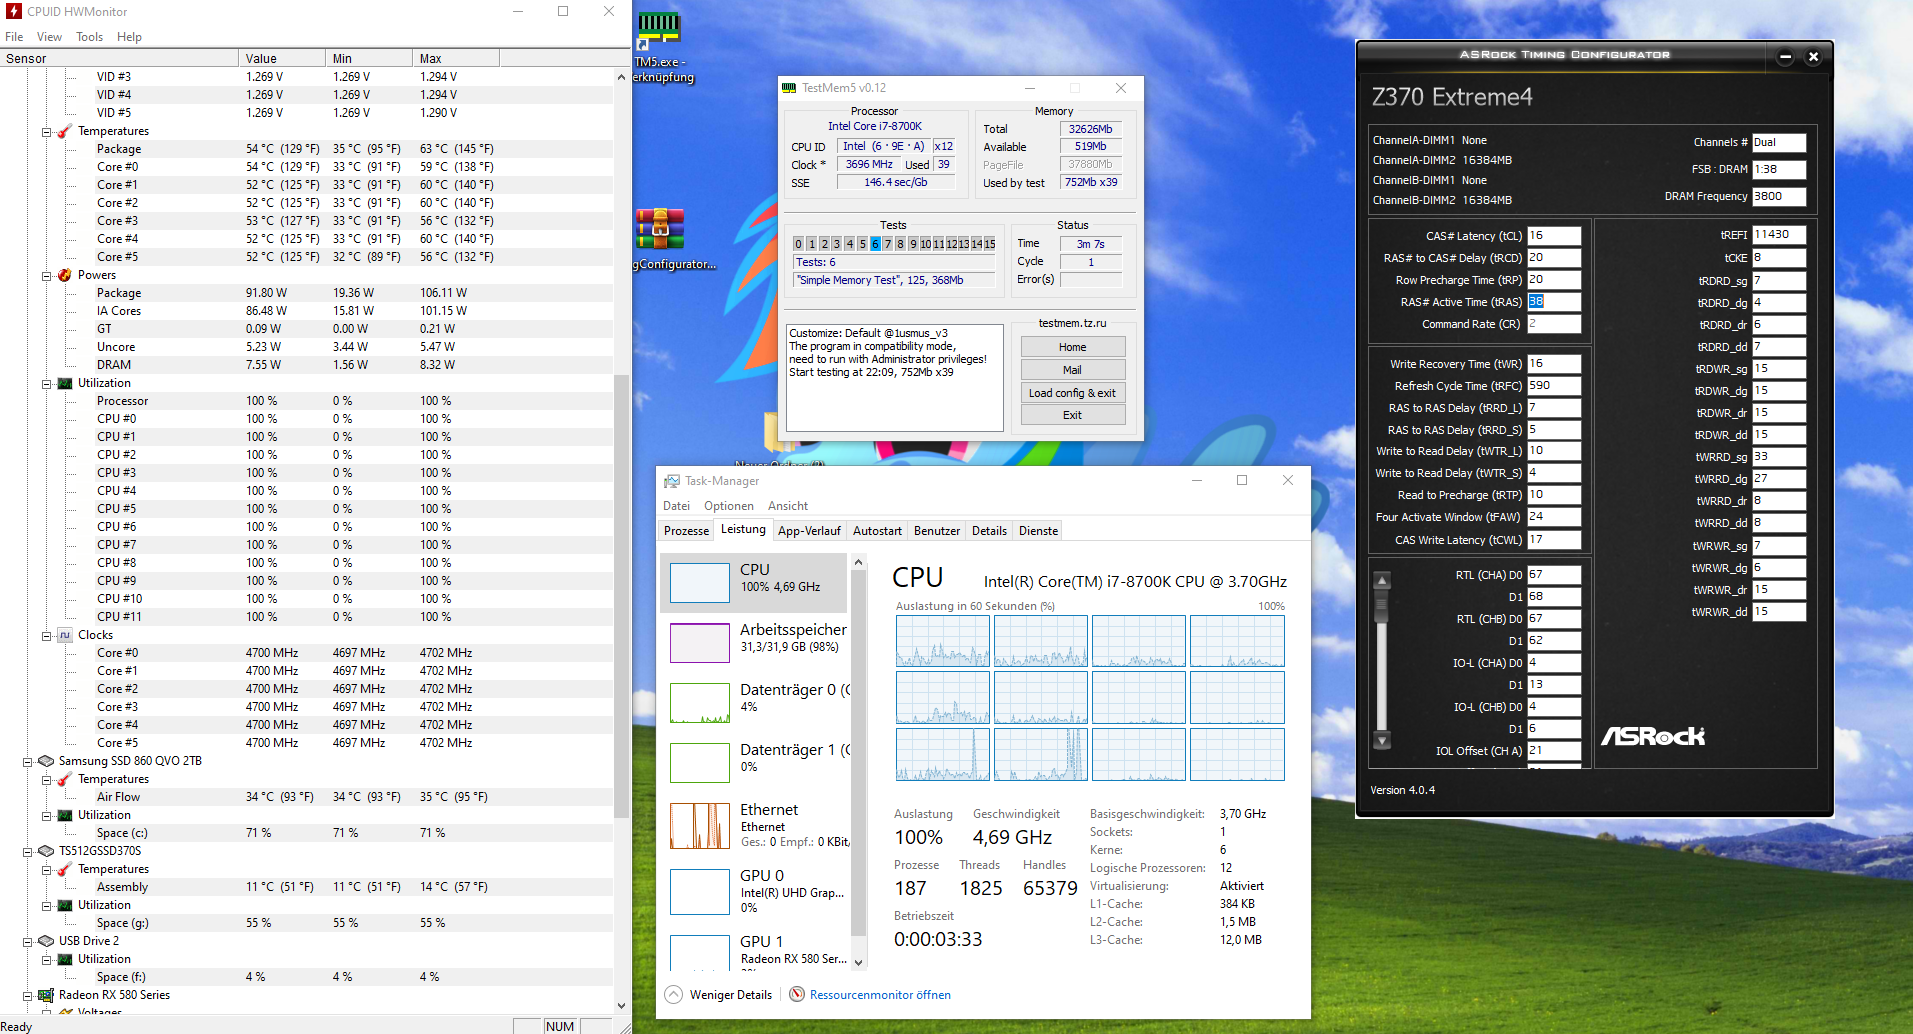This screenshot has height=1034, width=1913.
Task: Click the CPUID HWMonitor title bar icon
Action: pos(14,11)
